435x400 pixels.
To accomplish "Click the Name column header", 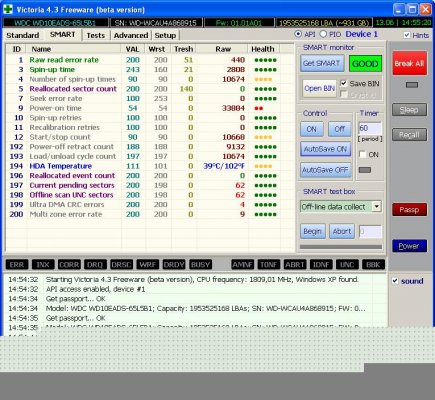I will 73,49.
